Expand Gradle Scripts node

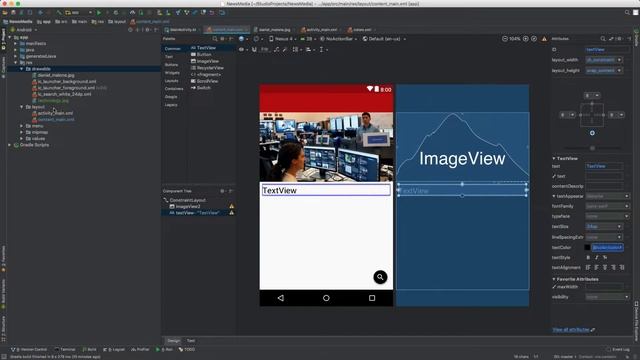point(10,145)
